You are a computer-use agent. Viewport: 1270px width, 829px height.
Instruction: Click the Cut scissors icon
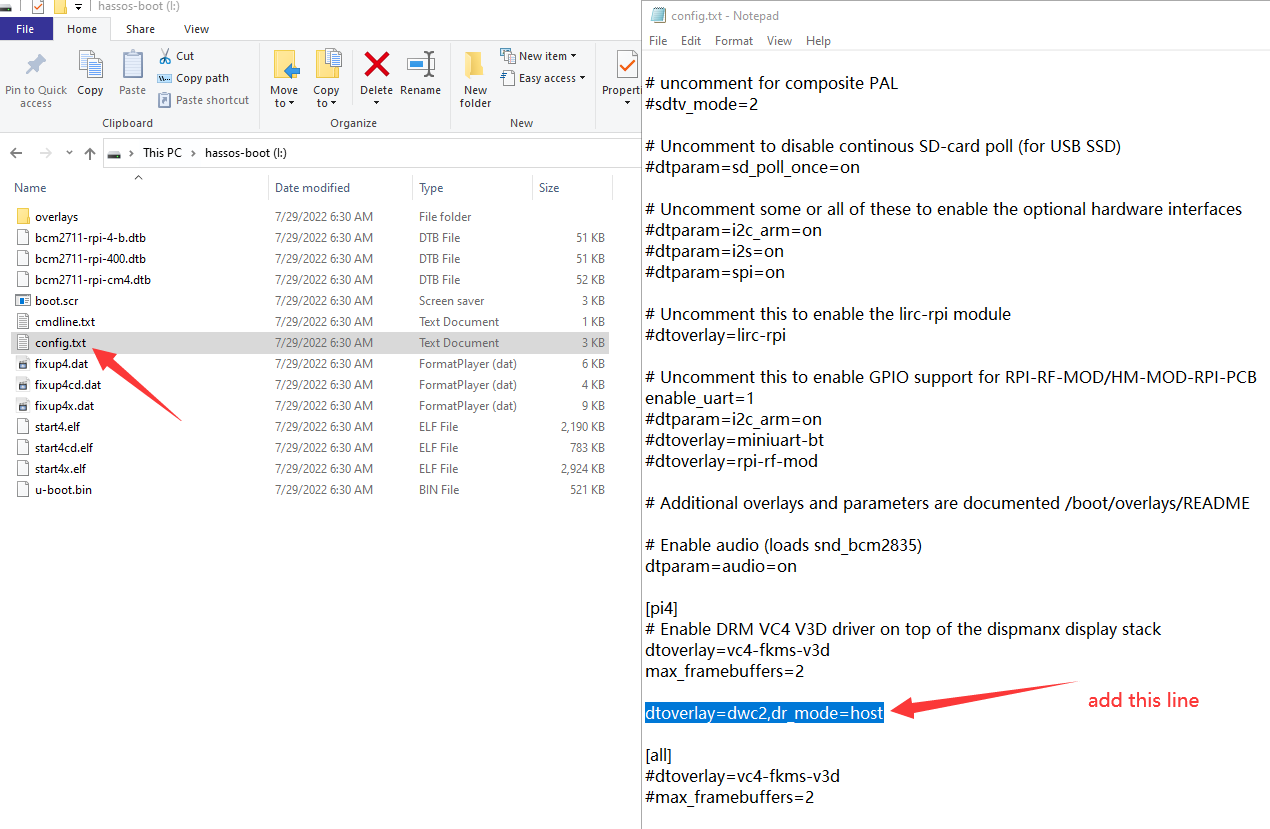pos(165,57)
